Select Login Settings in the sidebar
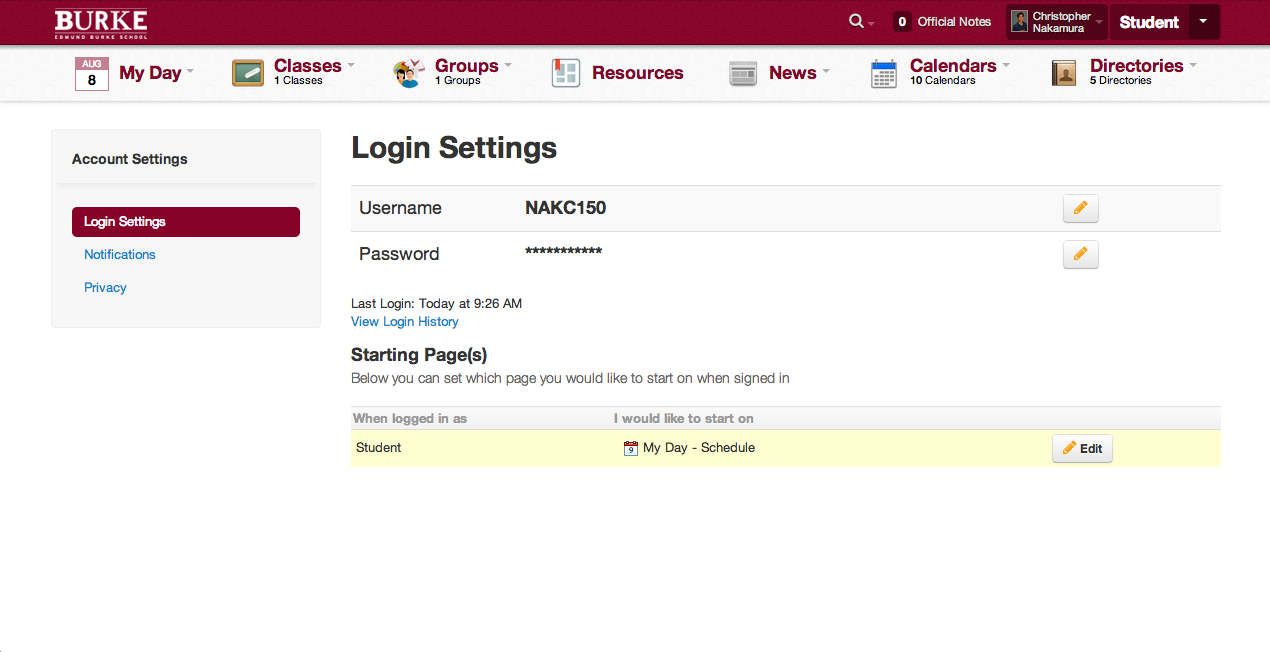1270x652 pixels. [186, 222]
